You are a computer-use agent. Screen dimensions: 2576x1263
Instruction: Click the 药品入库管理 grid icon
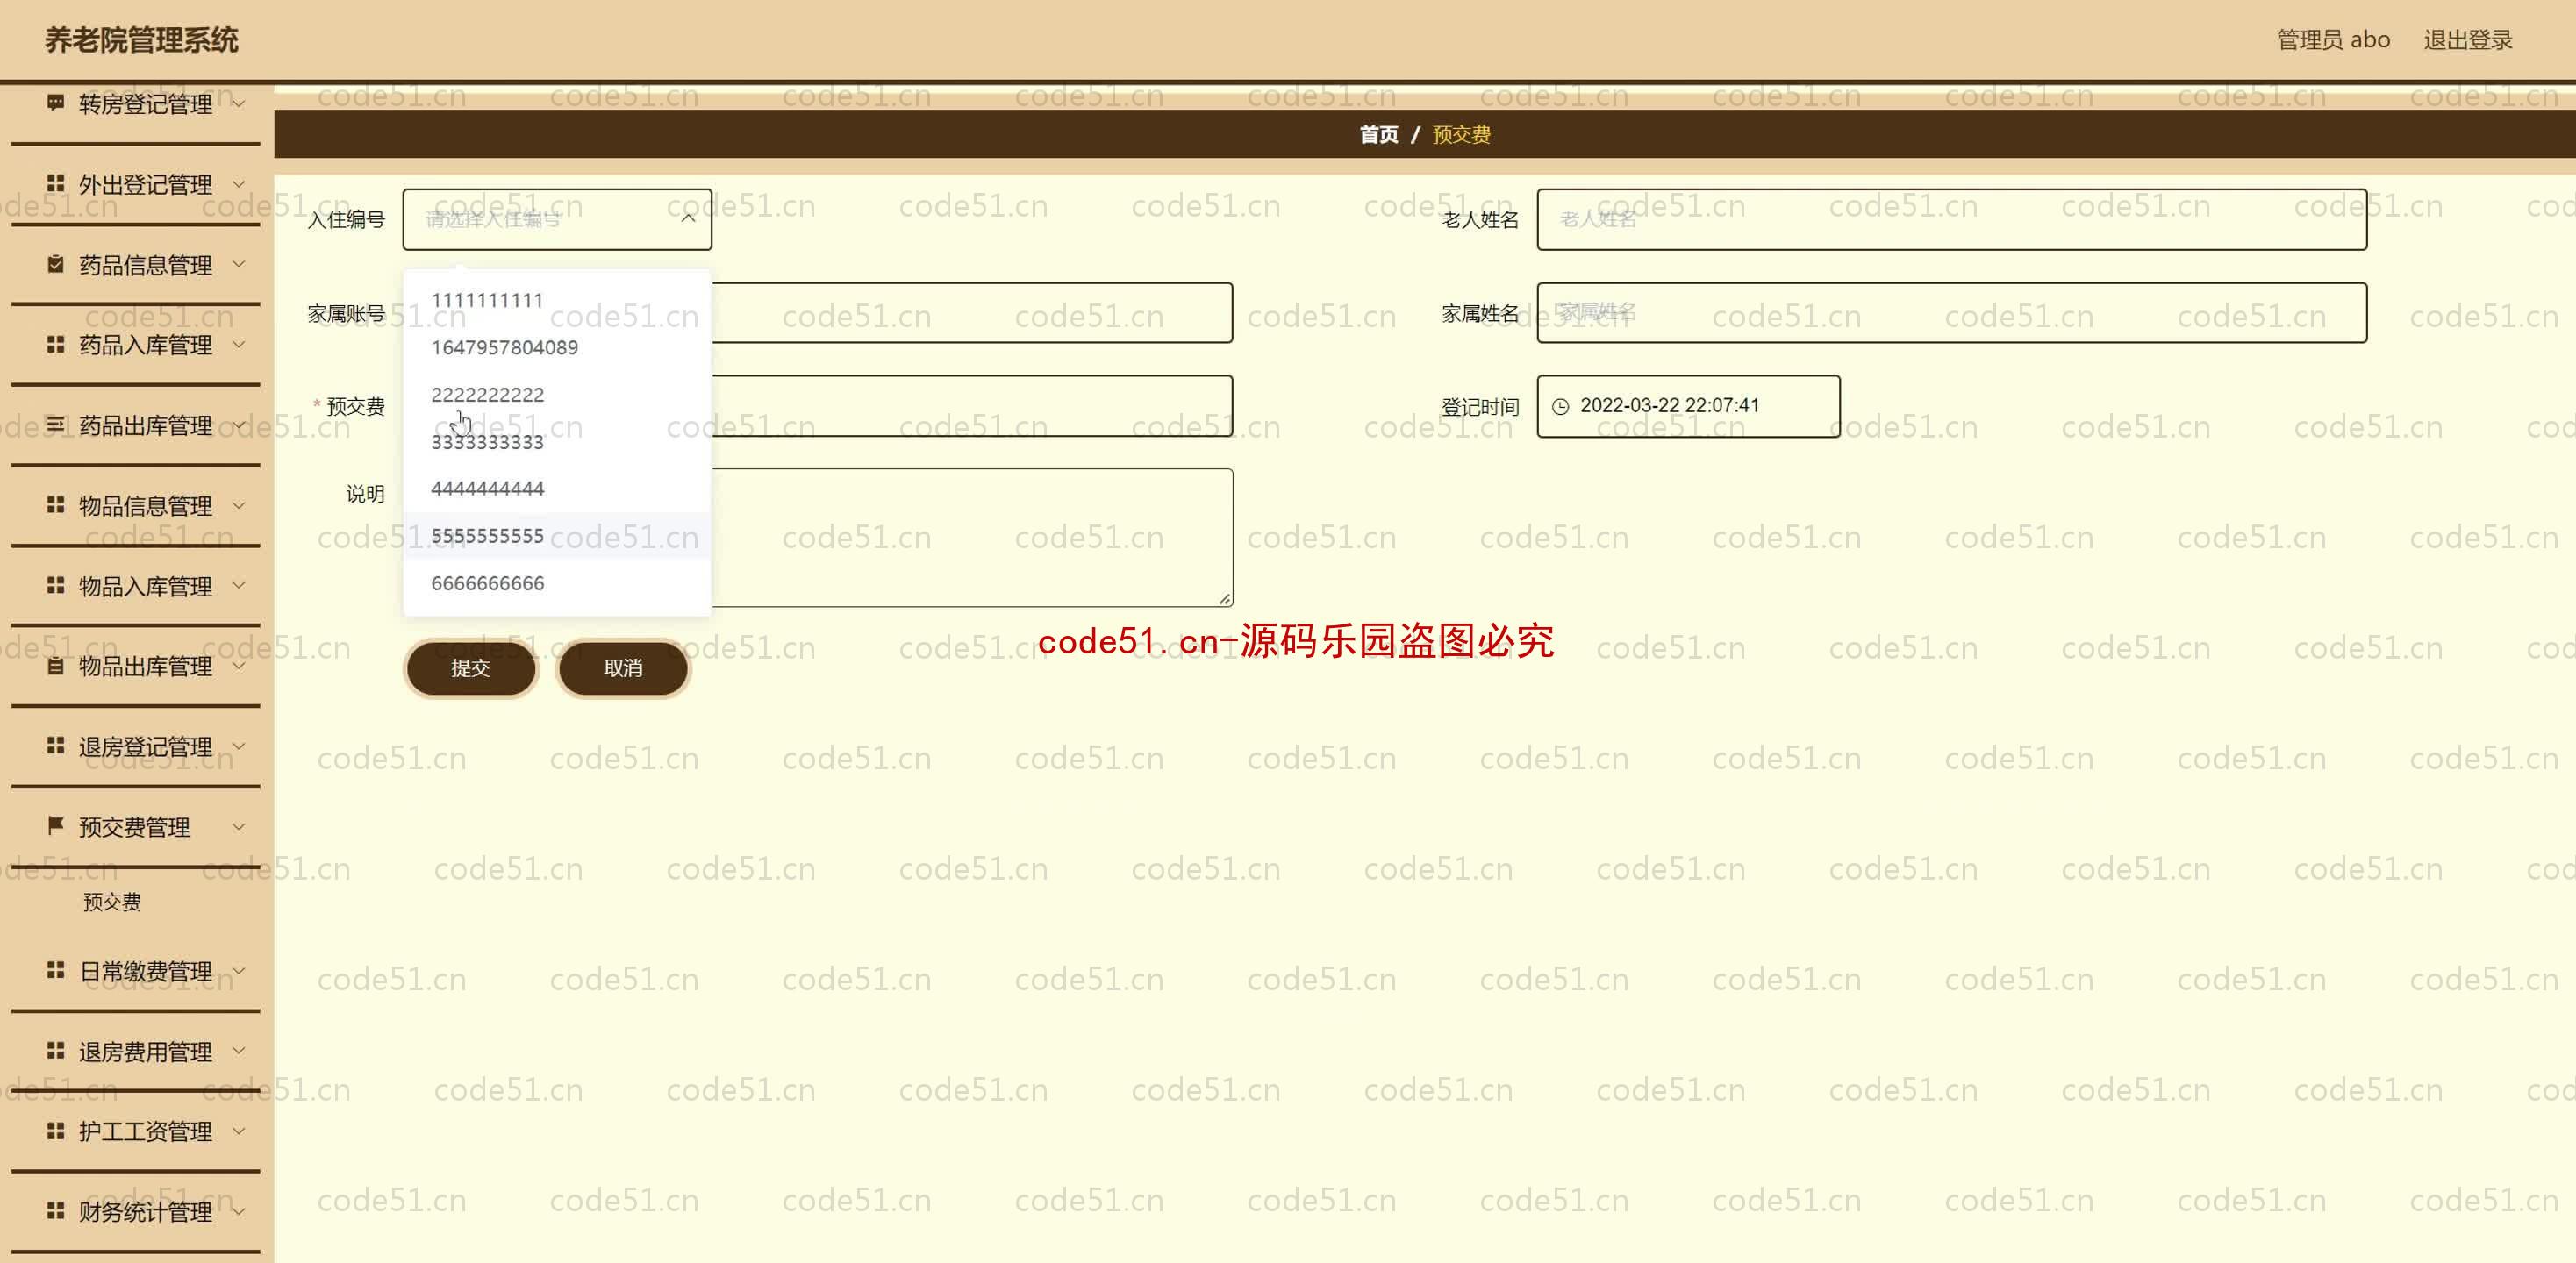pos(56,344)
